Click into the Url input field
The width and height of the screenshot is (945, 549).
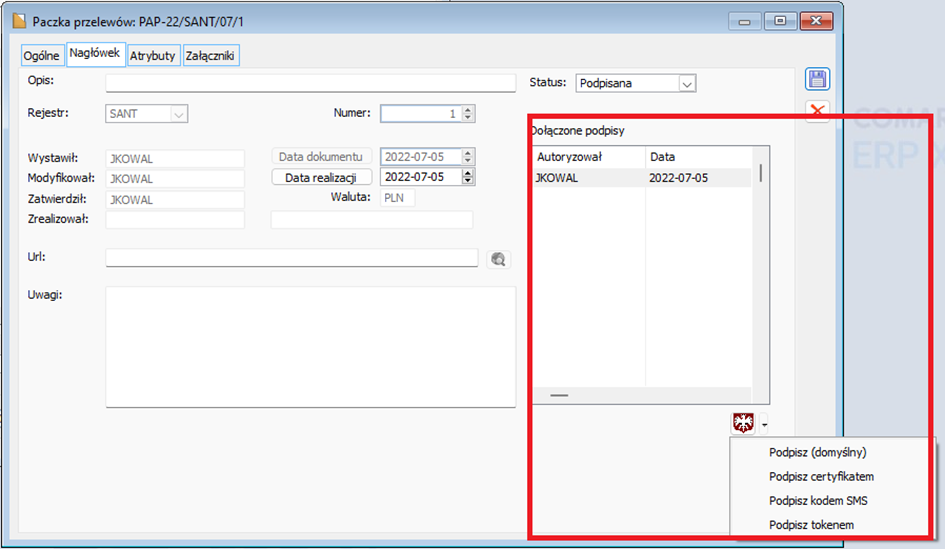pos(292,258)
